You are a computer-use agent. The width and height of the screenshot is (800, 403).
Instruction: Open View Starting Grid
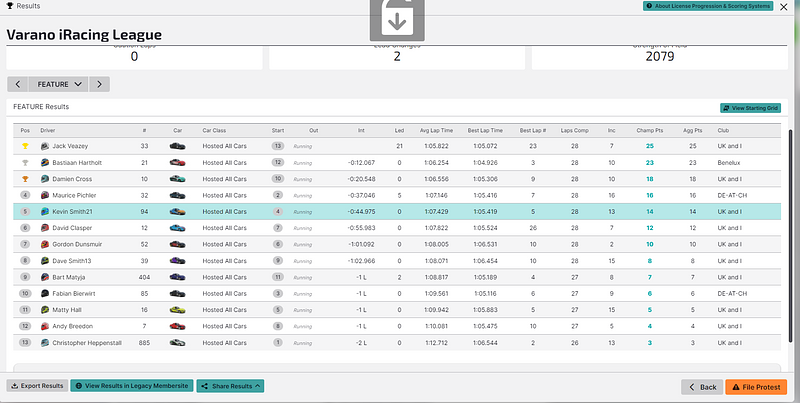point(750,108)
